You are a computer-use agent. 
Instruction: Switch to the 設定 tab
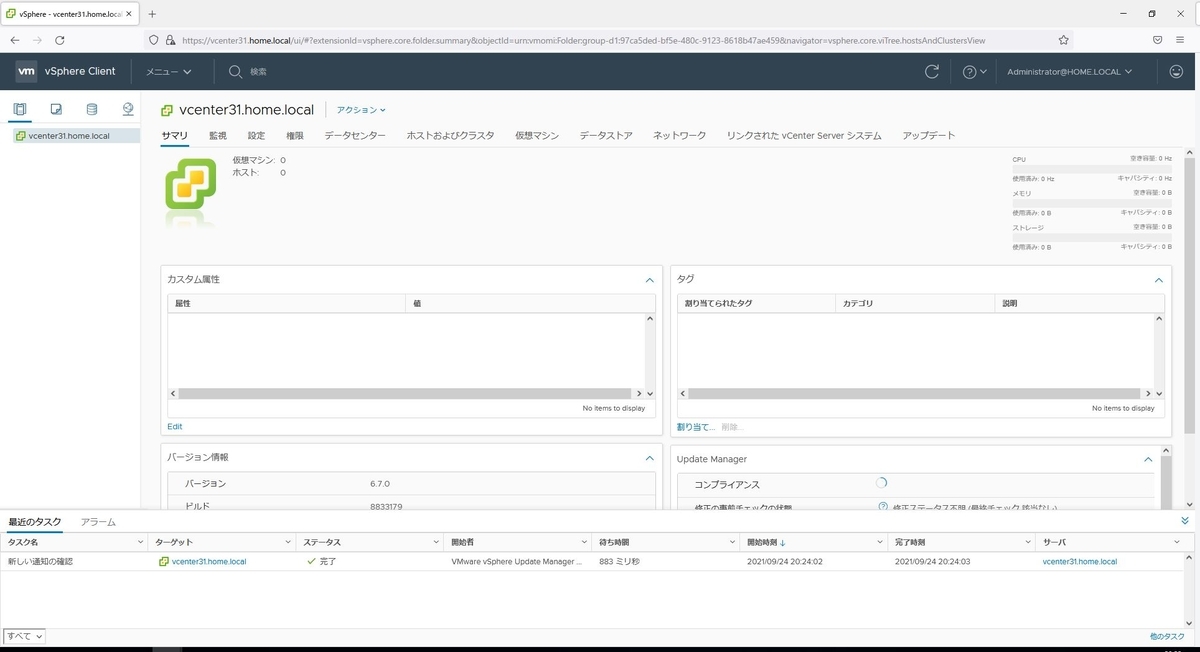point(256,135)
